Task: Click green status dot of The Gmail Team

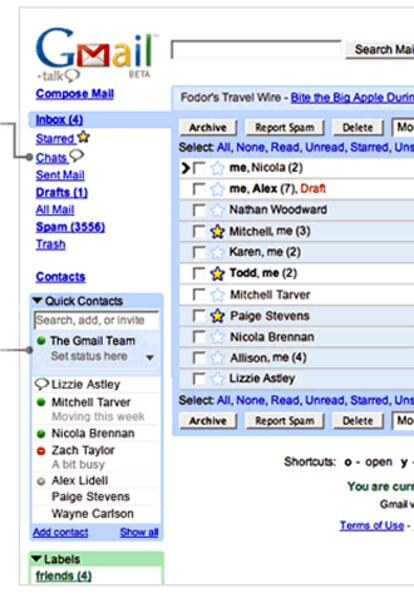Action: (41, 341)
